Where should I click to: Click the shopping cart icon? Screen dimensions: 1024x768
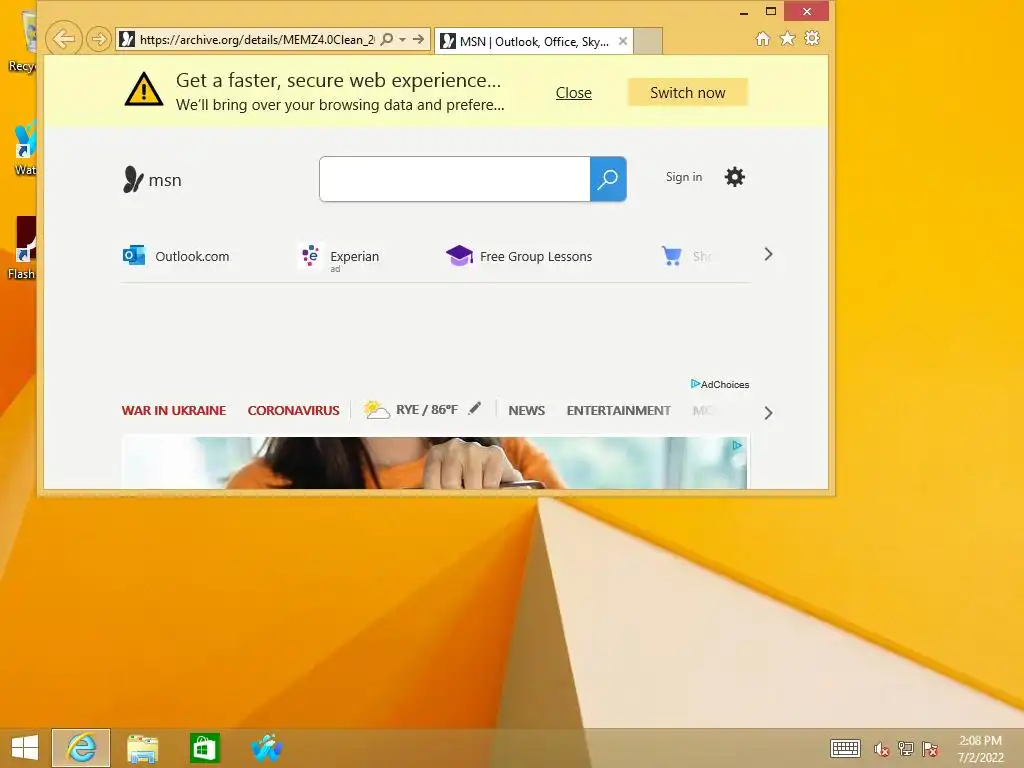671,255
